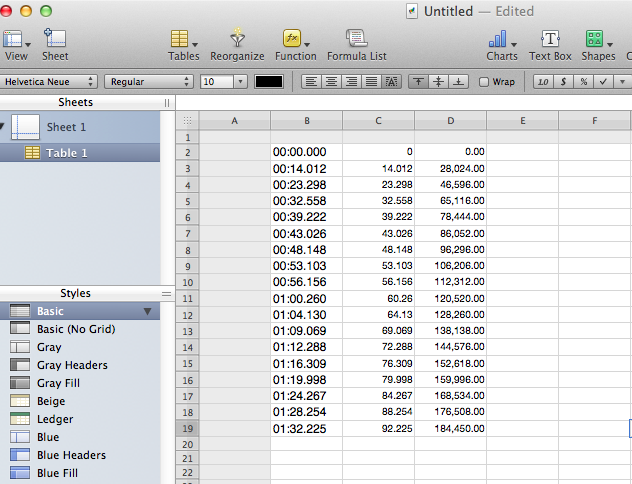The height and width of the screenshot is (484, 632).
Task: Open Helvetica Neue font family dropdown
Action: click(48, 82)
